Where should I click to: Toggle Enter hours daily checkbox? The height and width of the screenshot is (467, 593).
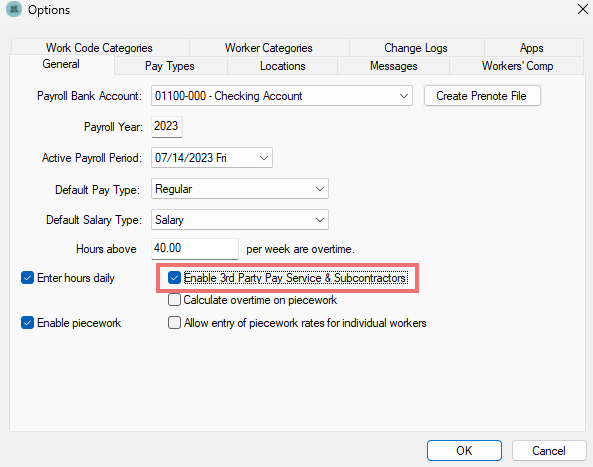[28, 278]
